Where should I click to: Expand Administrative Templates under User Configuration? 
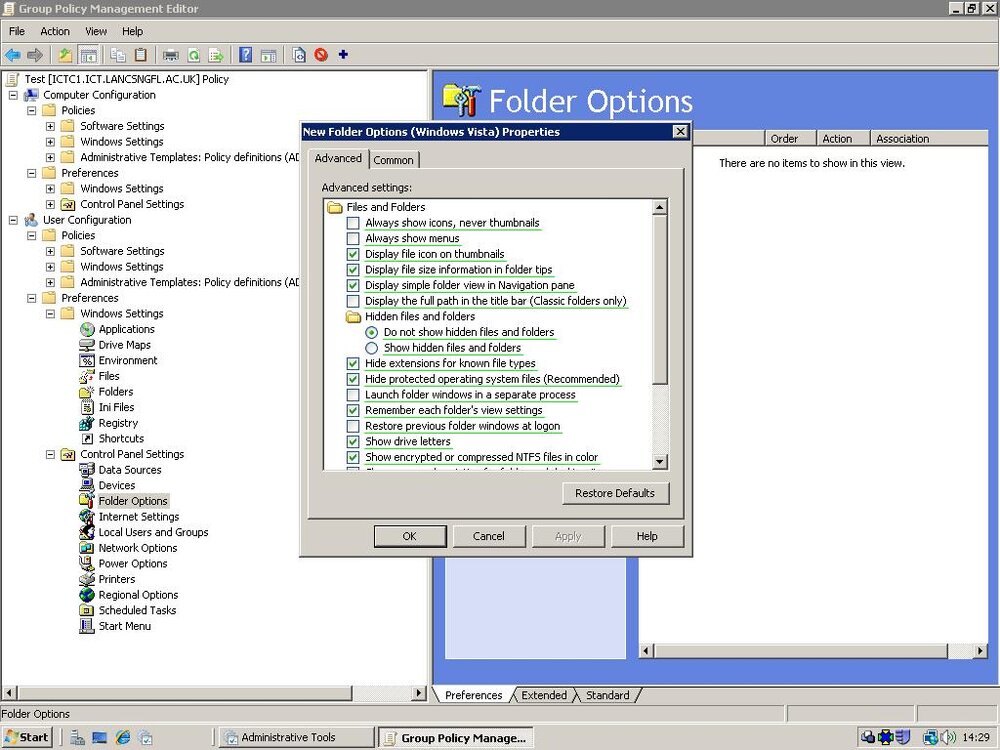tap(50, 283)
